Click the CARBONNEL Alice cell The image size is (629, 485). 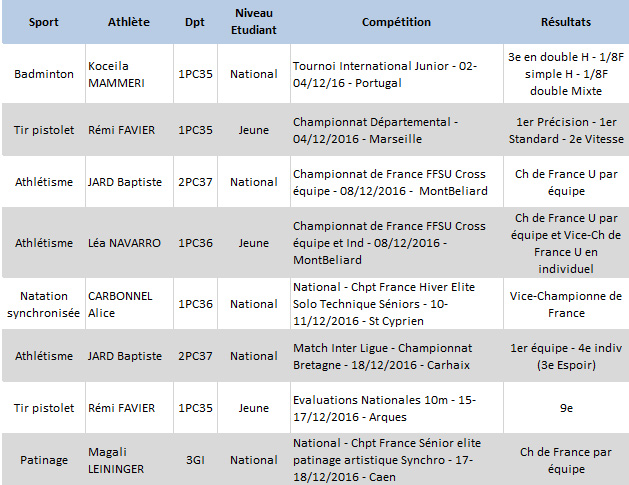click(x=129, y=304)
